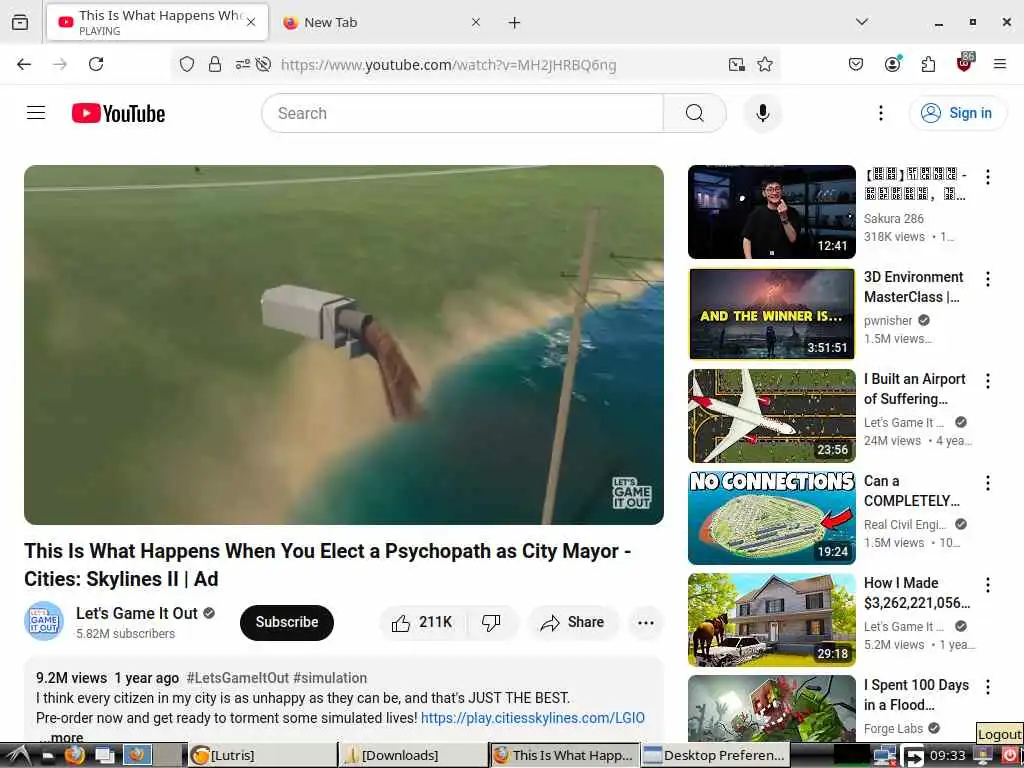Click the network icon in the system tray

click(884, 756)
